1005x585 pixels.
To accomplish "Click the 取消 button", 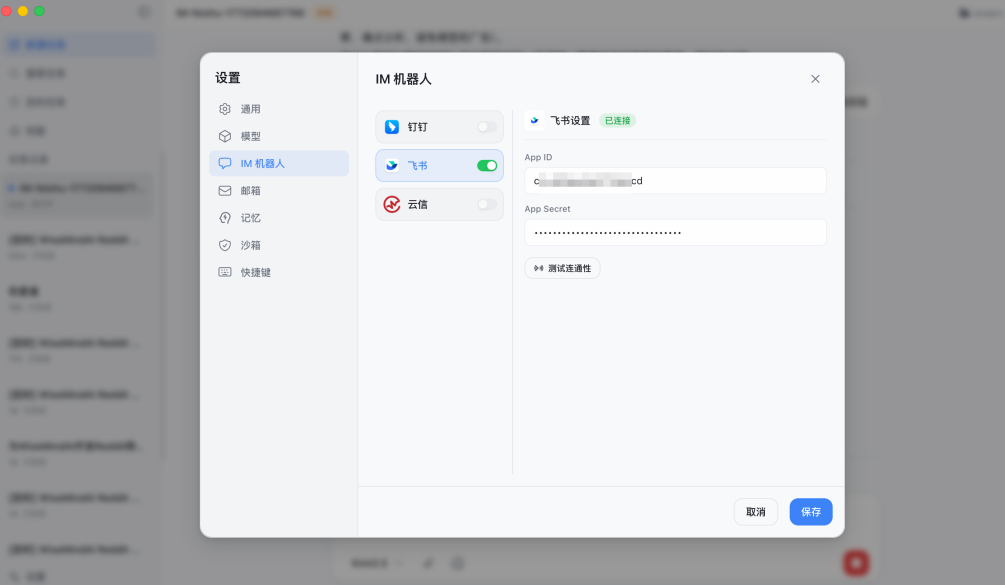I will point(755,512).
